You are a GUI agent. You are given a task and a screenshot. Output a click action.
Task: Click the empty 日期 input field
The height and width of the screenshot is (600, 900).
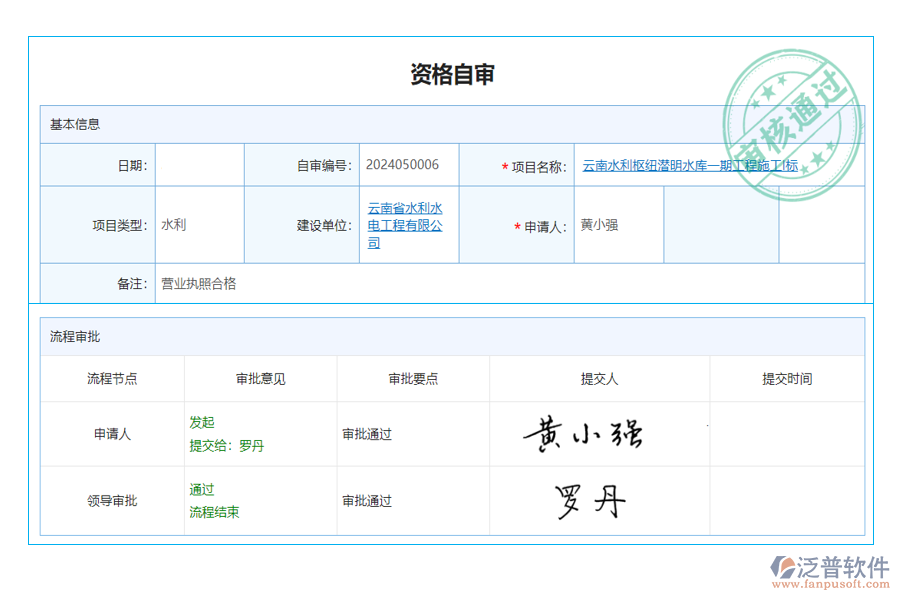pyautogui.click(x=198, y=165)
